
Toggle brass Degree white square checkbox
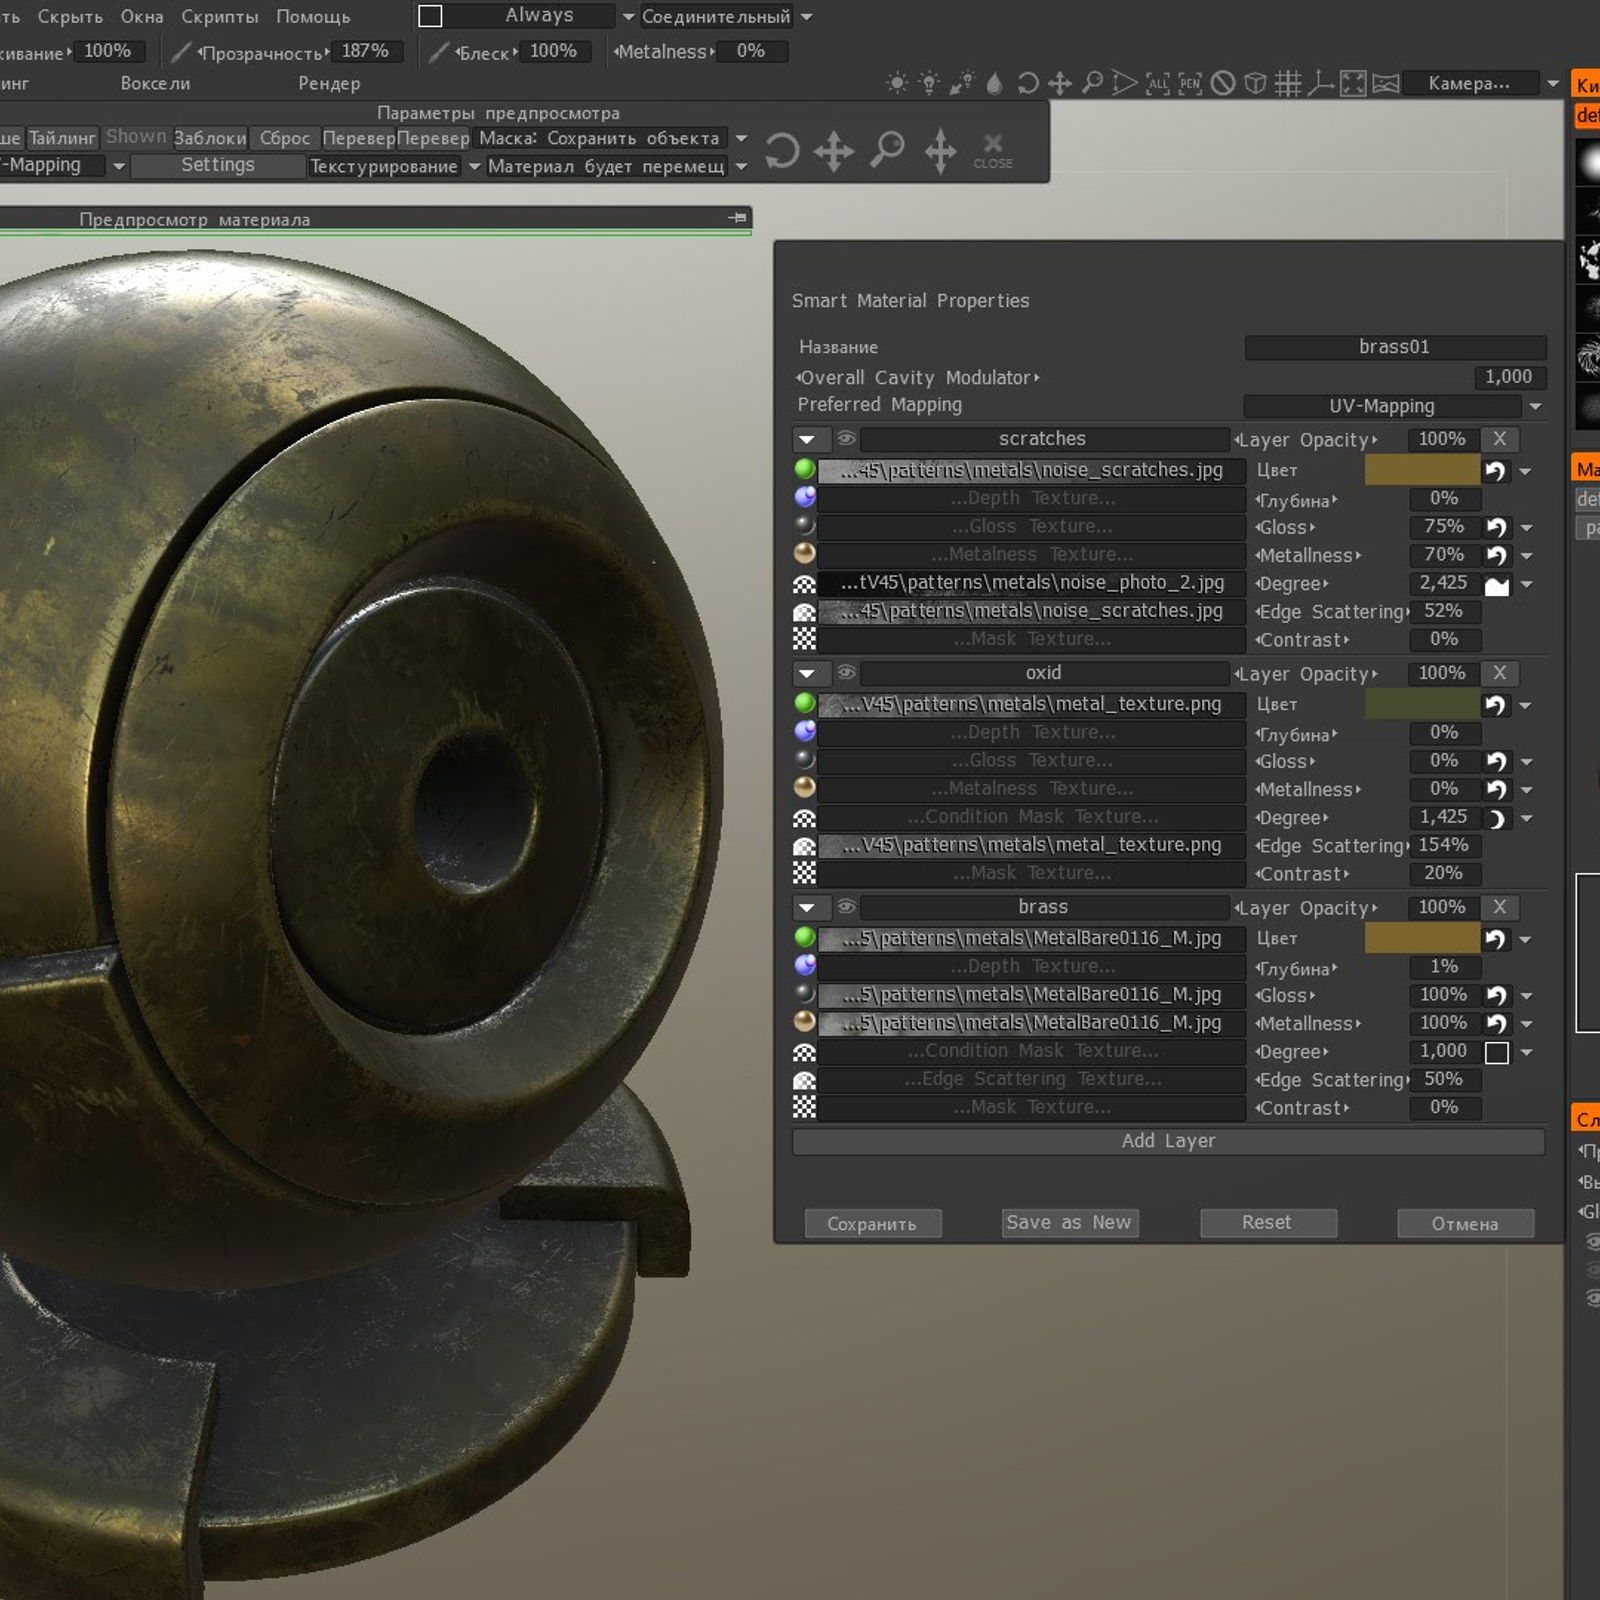click(x=1497, y=1052)
